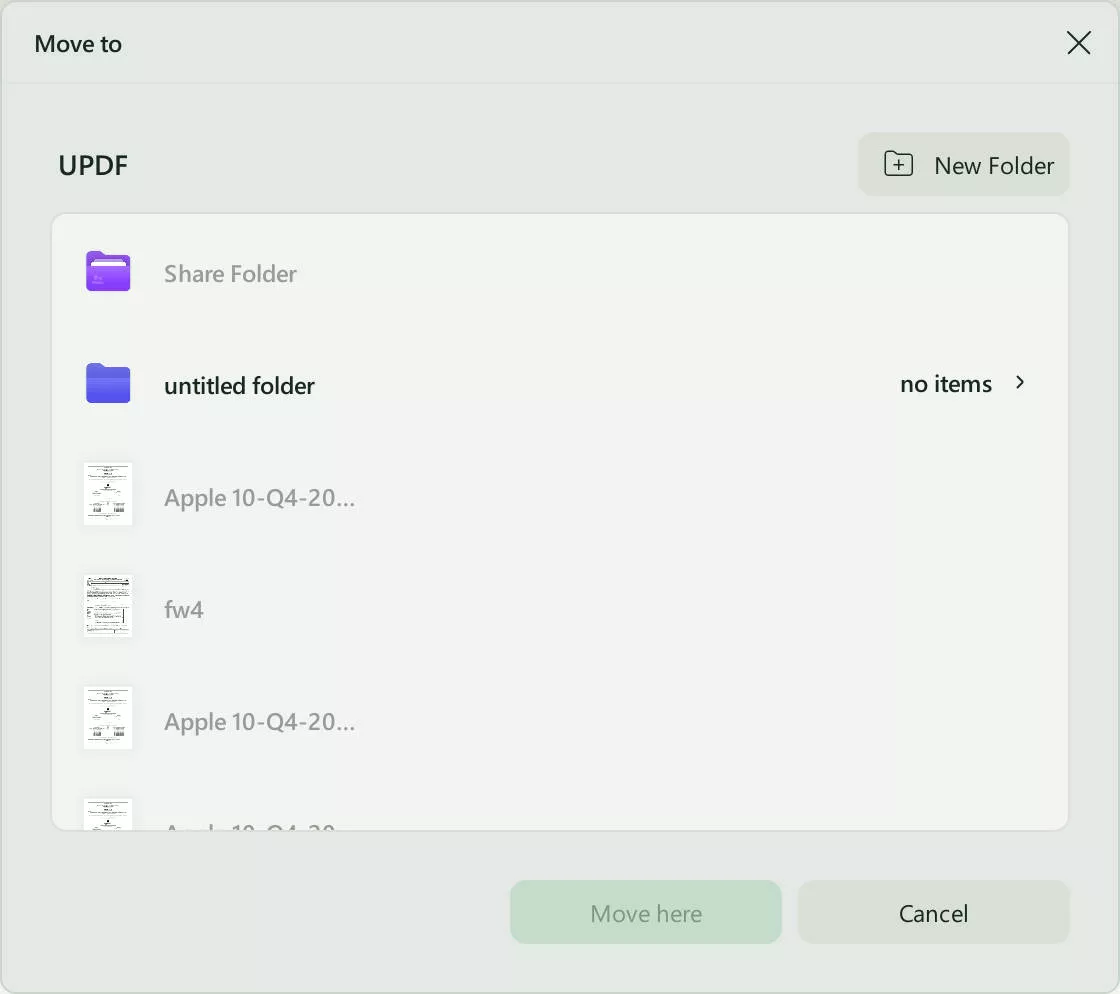The height and width of the screenshot is (994, 1120).
Task: Click the UPDF breadcrumb label
Action: [x=93, y=165]
